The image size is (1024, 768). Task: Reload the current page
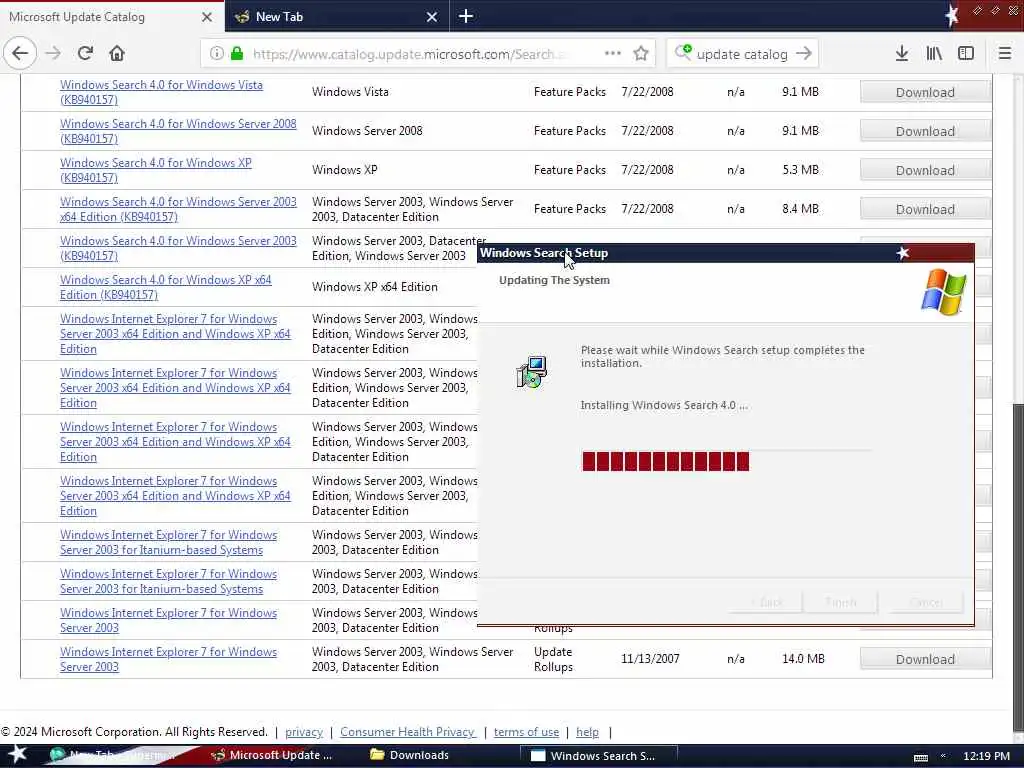point(86,54)
